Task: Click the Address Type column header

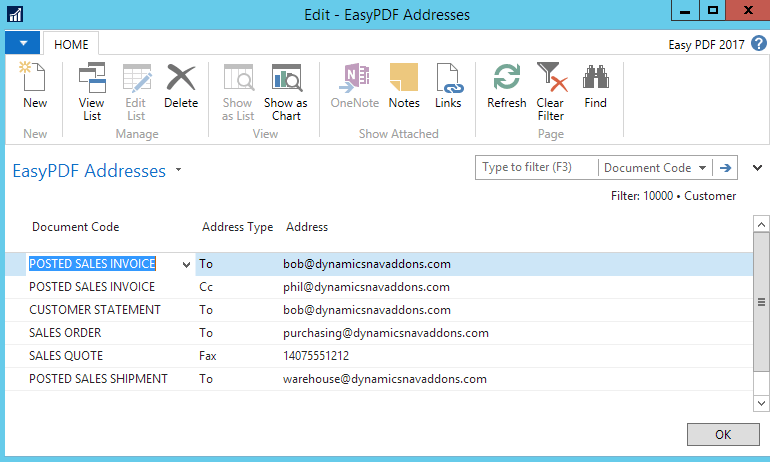Action: (x=238, y=227)
